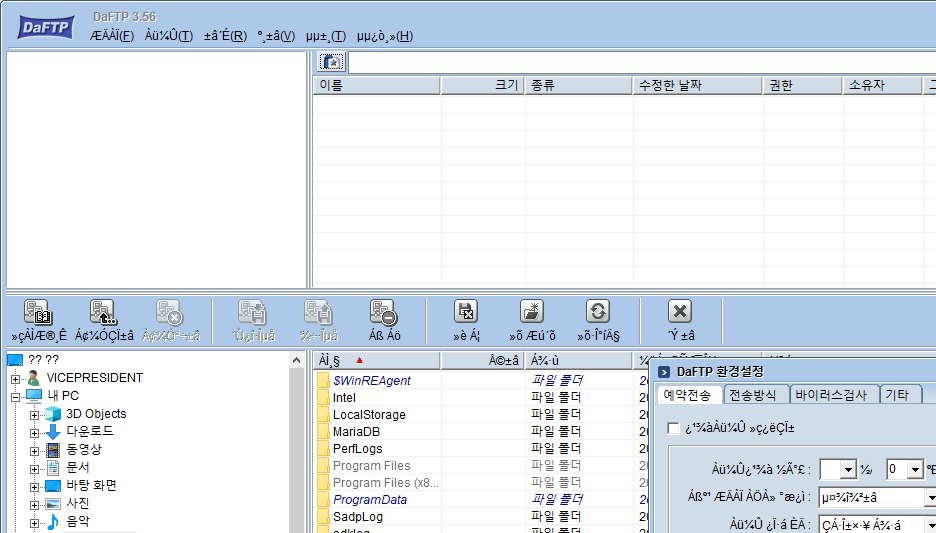Click the upload transfer toolbar icon
936x533 pixels.
pyautogui.click(x=319, y=312)
